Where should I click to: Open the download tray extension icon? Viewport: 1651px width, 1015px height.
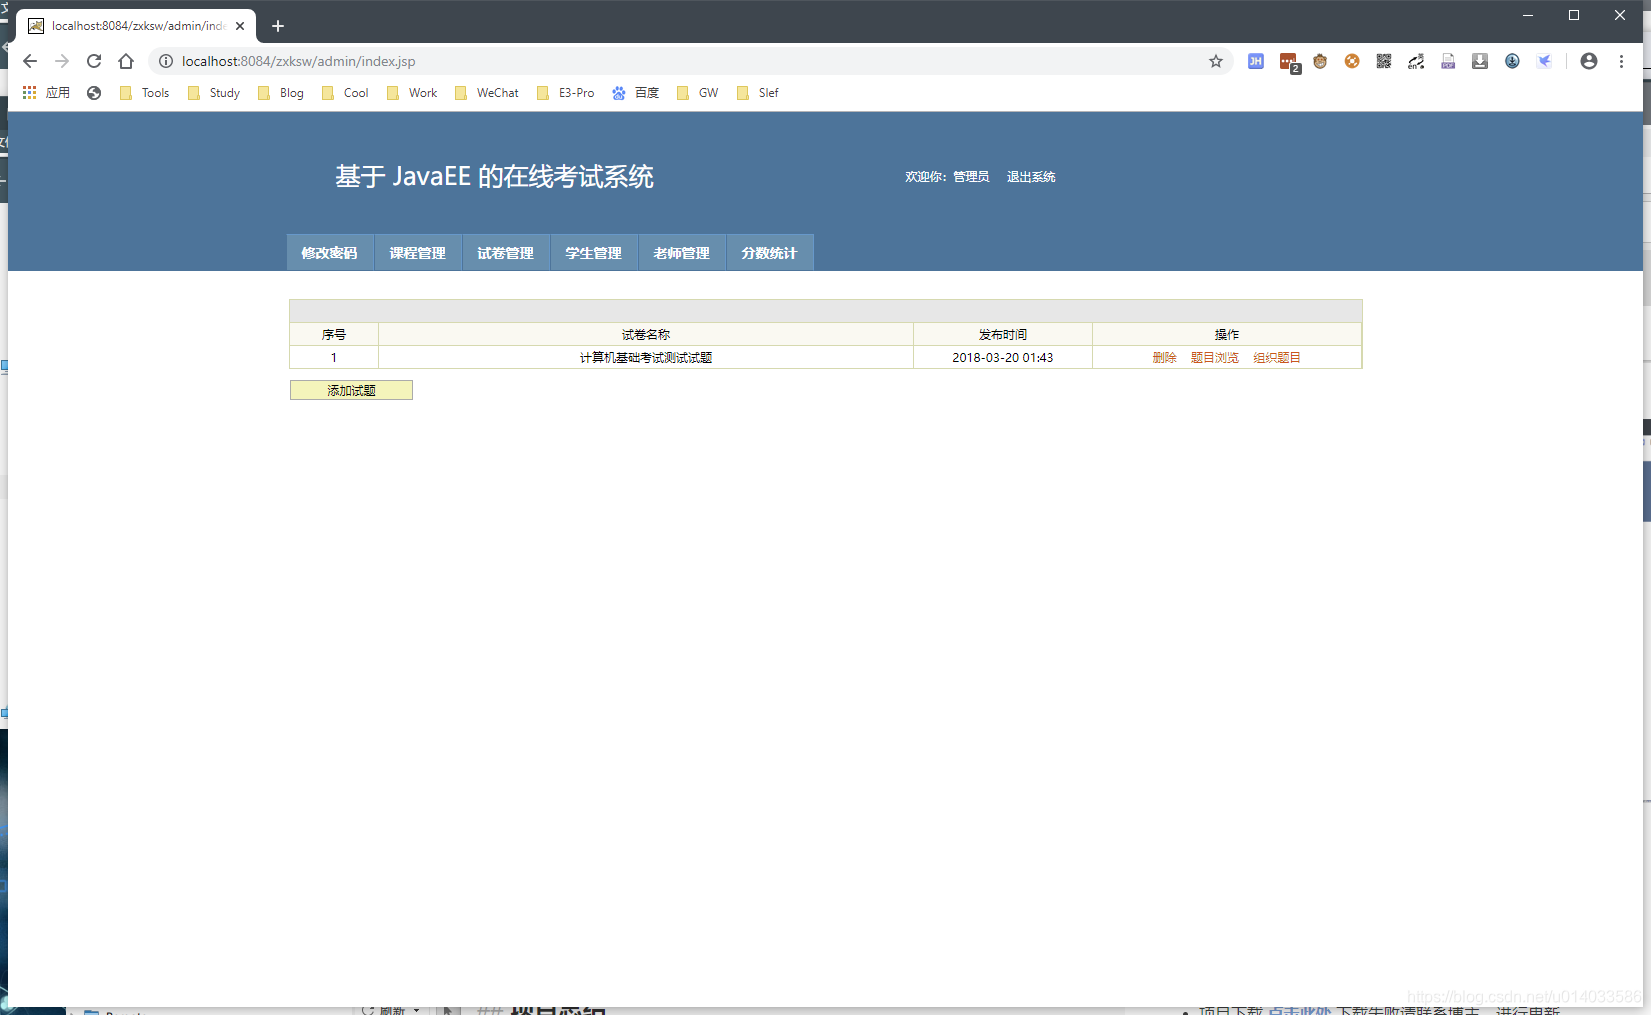pyautogui.click(x=1480, y=61)
